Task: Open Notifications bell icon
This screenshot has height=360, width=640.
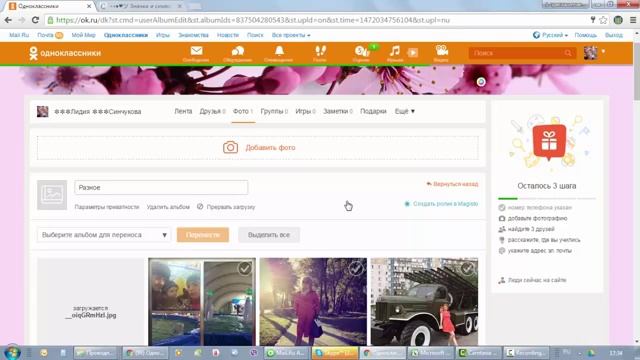Action: coord(279,51)
